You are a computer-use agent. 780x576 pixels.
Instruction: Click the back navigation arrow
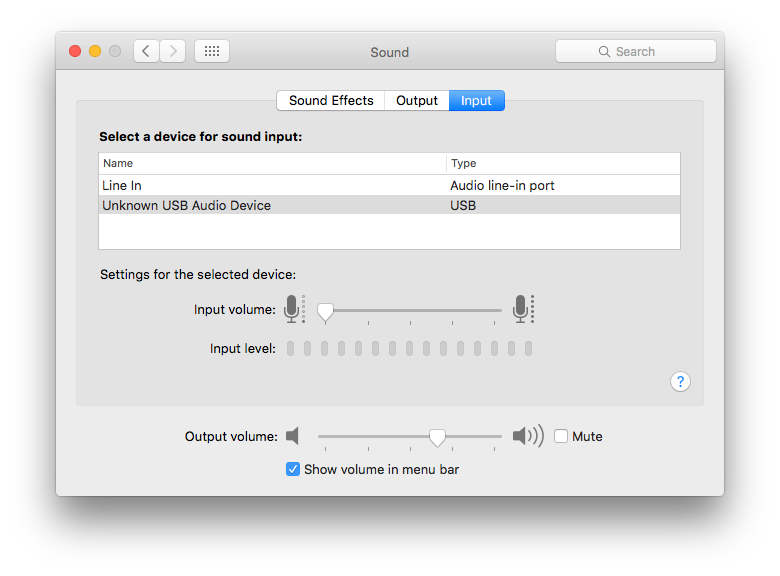pyautogui.click(x=146, y=51)
